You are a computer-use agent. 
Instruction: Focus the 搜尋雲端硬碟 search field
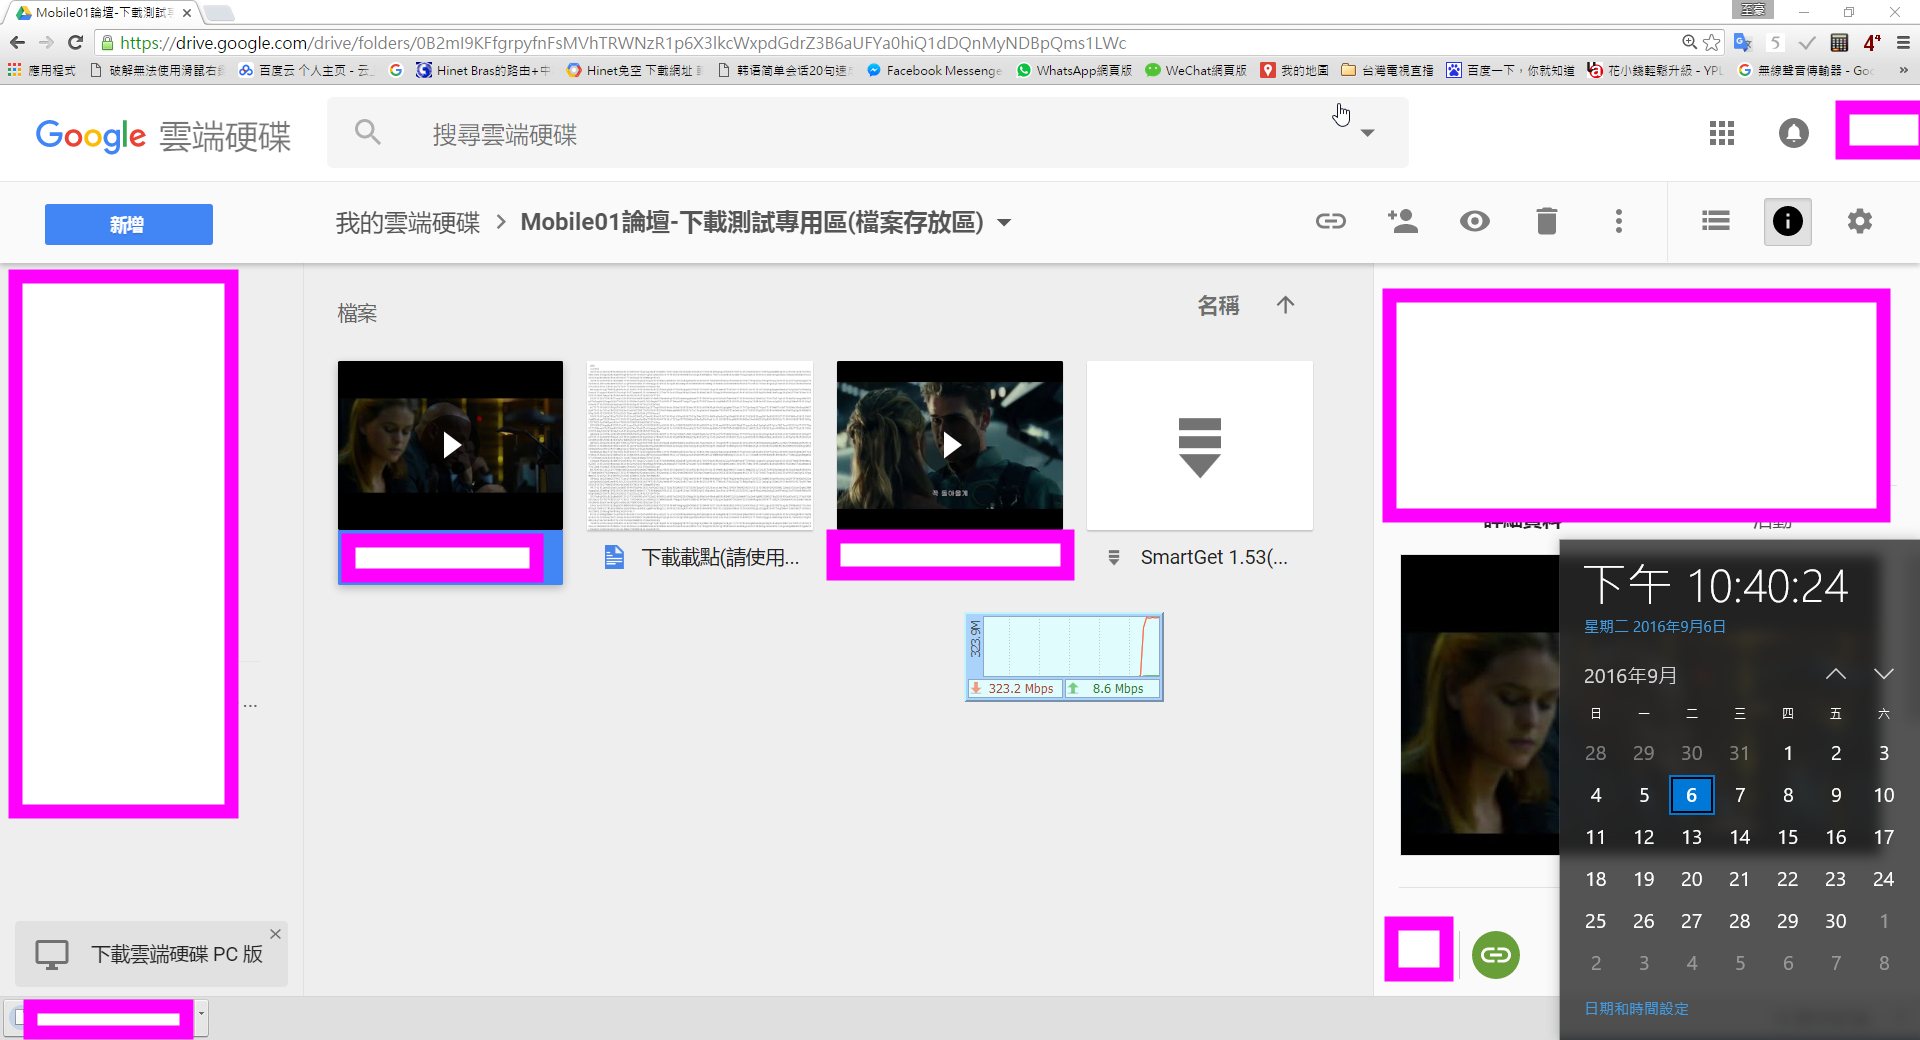click(868, 133)
